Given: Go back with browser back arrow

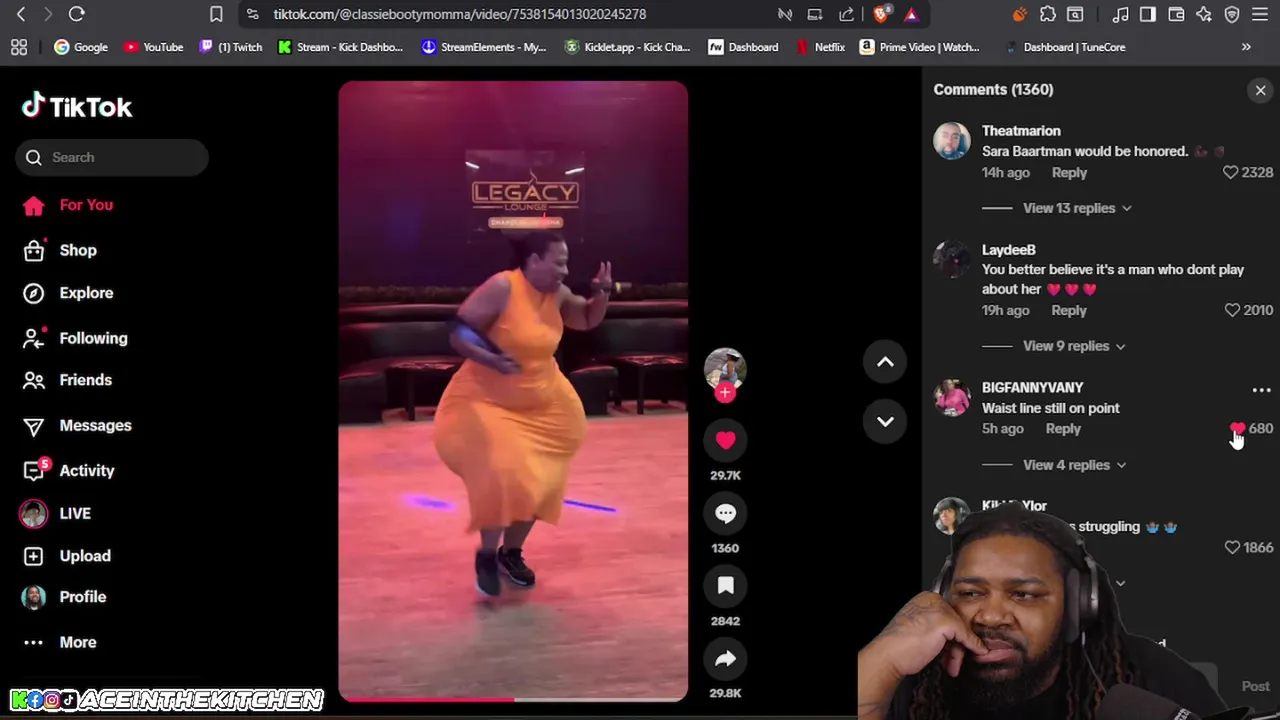Looking at the screenshot, I should coord(20,14).
